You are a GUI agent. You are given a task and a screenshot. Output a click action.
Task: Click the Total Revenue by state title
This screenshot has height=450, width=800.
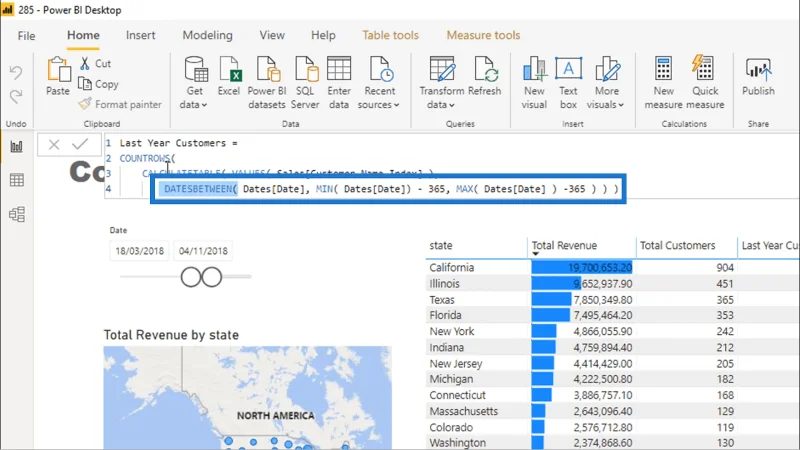click(x=171, y=335)
